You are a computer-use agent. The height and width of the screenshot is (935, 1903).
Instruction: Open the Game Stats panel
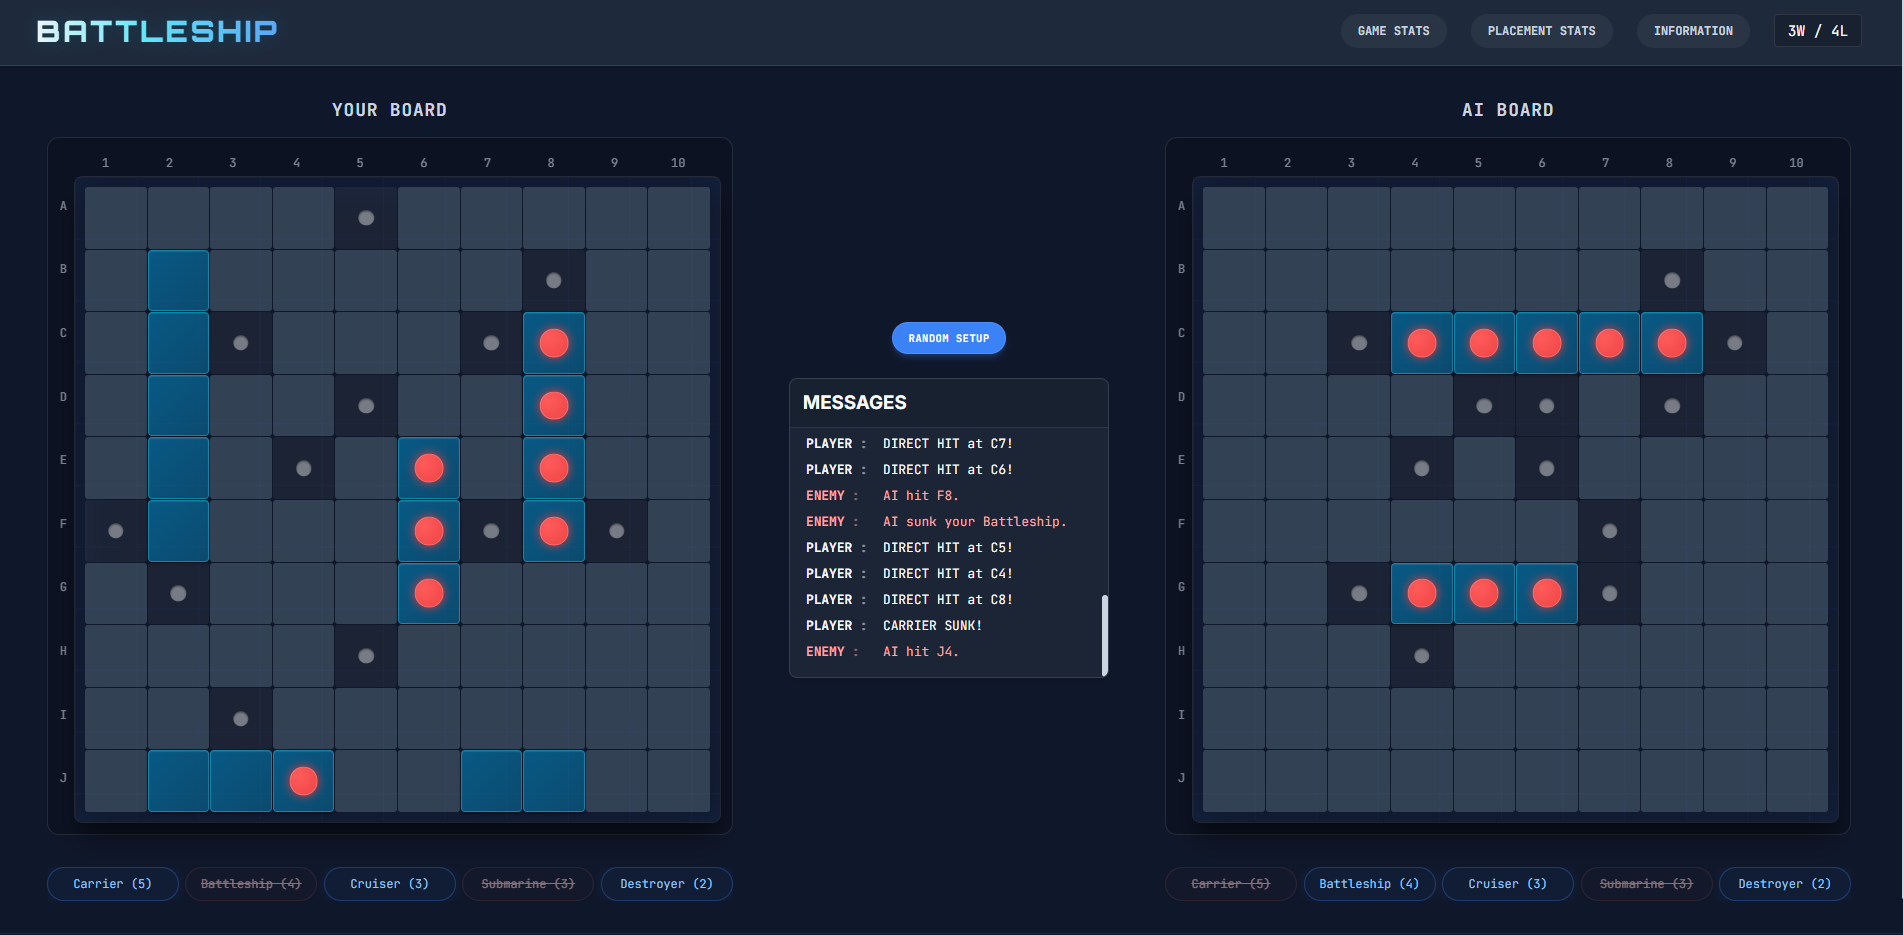point(1393,31)
